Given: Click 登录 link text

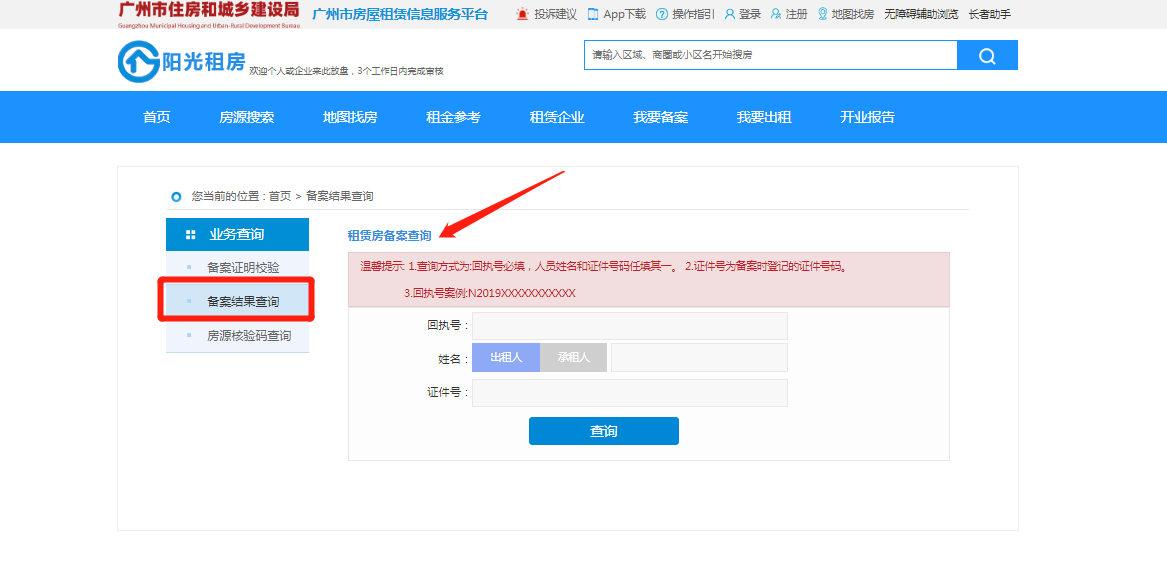Looking at the screenshot, I should (x=750, y=14).
